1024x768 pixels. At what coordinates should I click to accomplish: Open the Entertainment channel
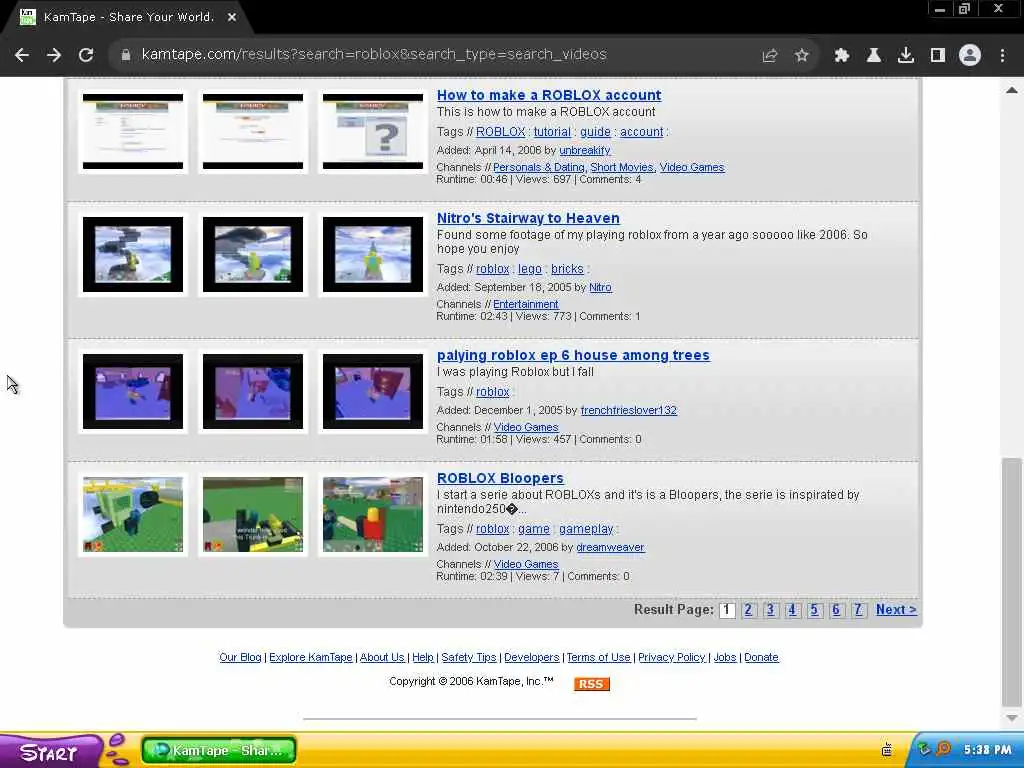coord(526,304)
